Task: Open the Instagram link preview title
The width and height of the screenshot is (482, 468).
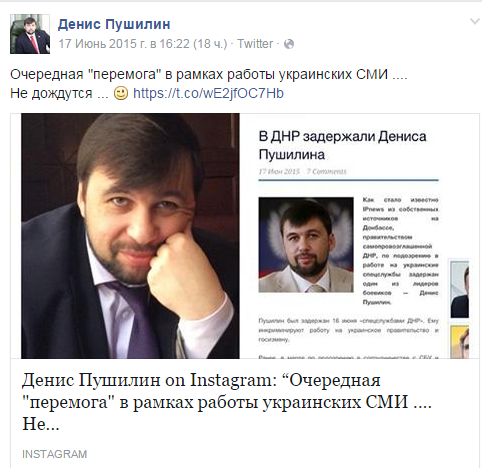Action: [x=227, y=402]
